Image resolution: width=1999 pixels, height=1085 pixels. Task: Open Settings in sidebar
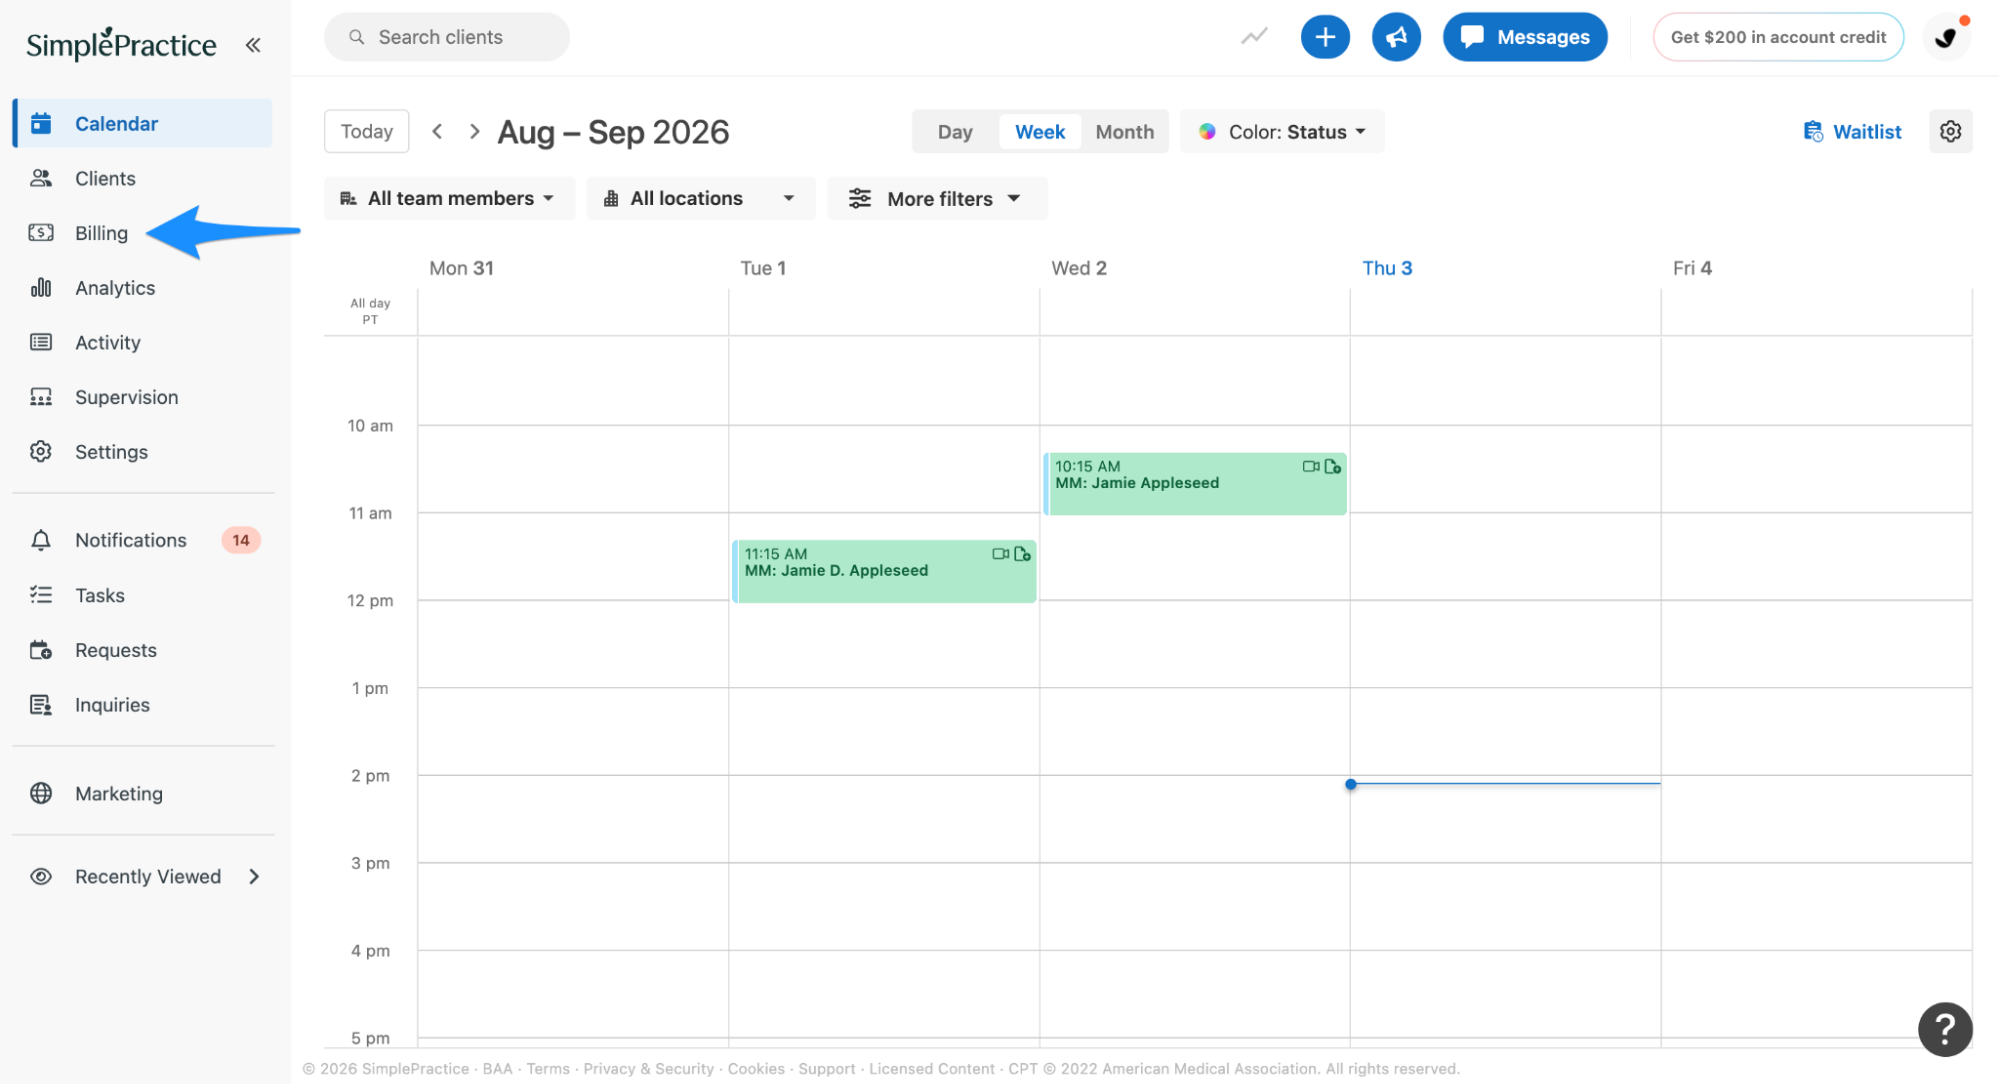point(143,452)
